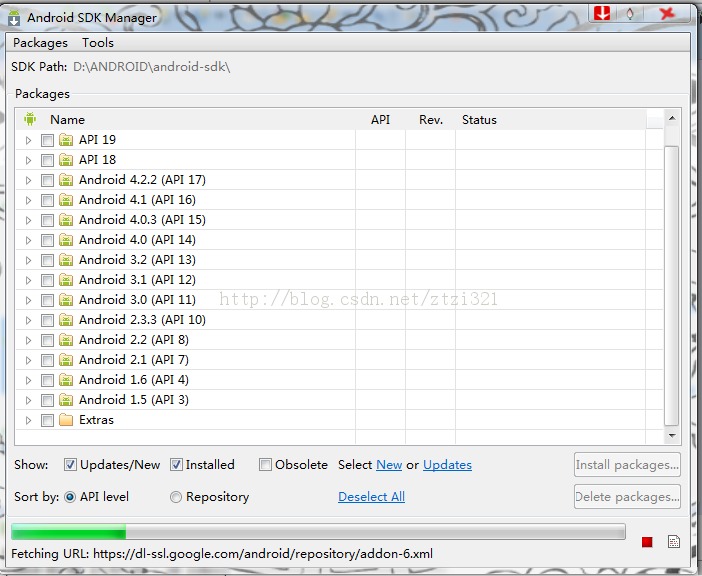The image size is (702, 576).
Task: Click the Android 3.1 folder icon
Action: (66, 280)
